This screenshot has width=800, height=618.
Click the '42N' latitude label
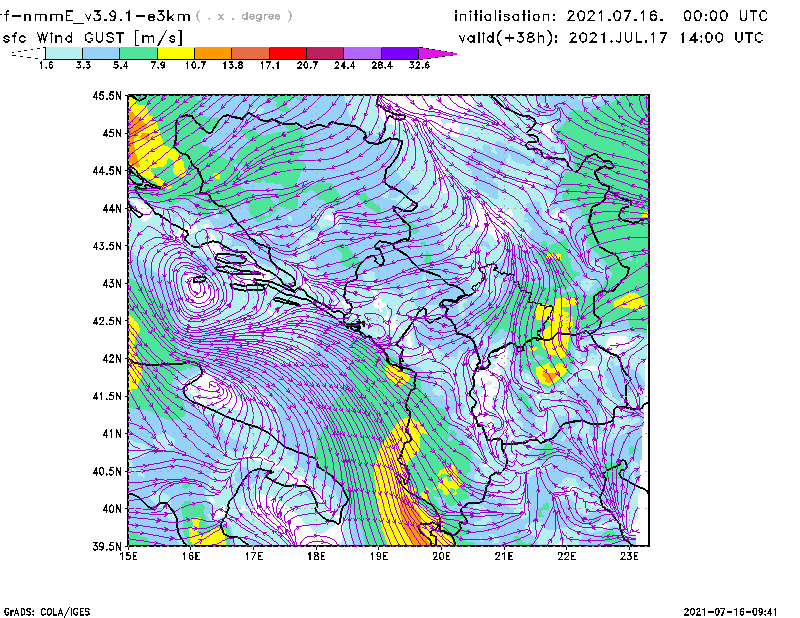112,358
